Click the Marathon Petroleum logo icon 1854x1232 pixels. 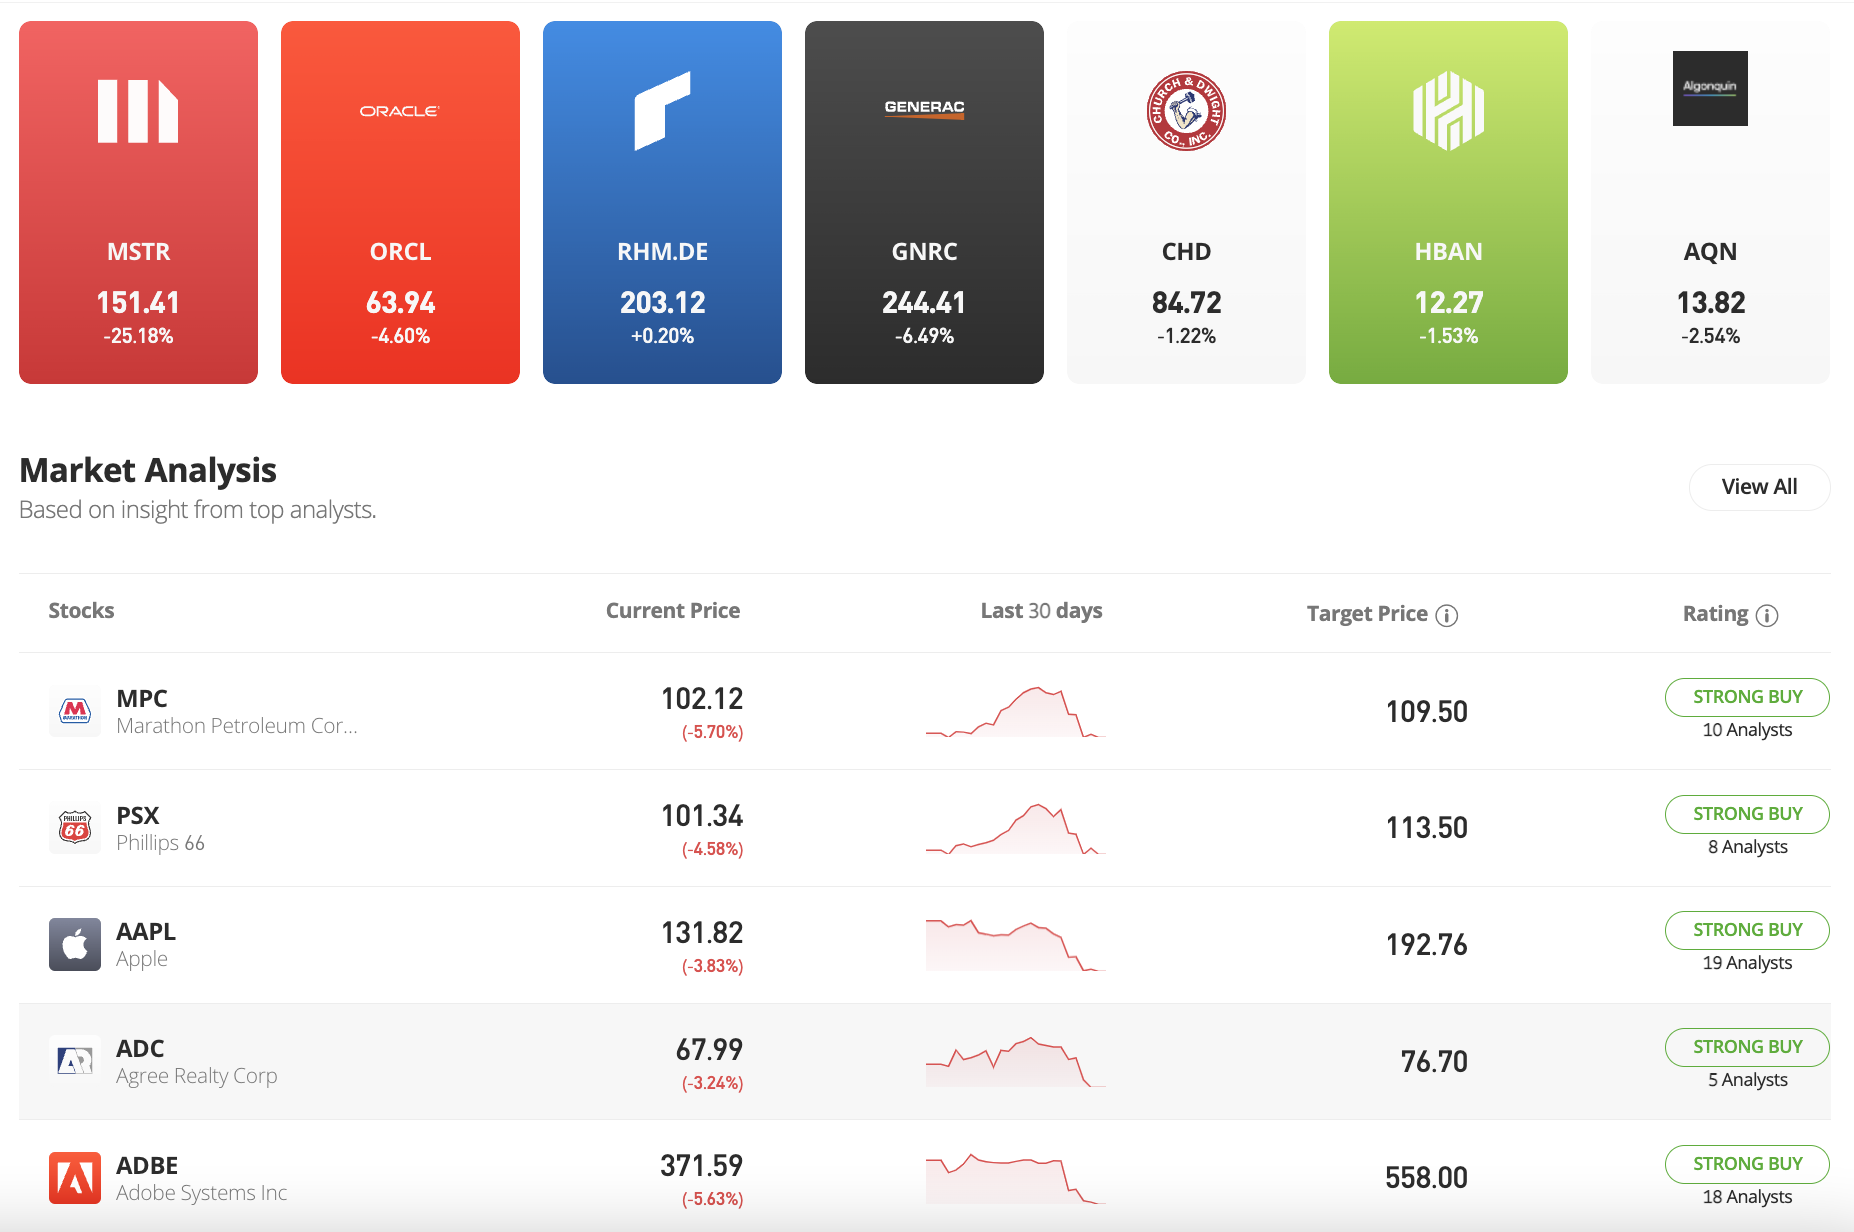(x=75, y=711)
